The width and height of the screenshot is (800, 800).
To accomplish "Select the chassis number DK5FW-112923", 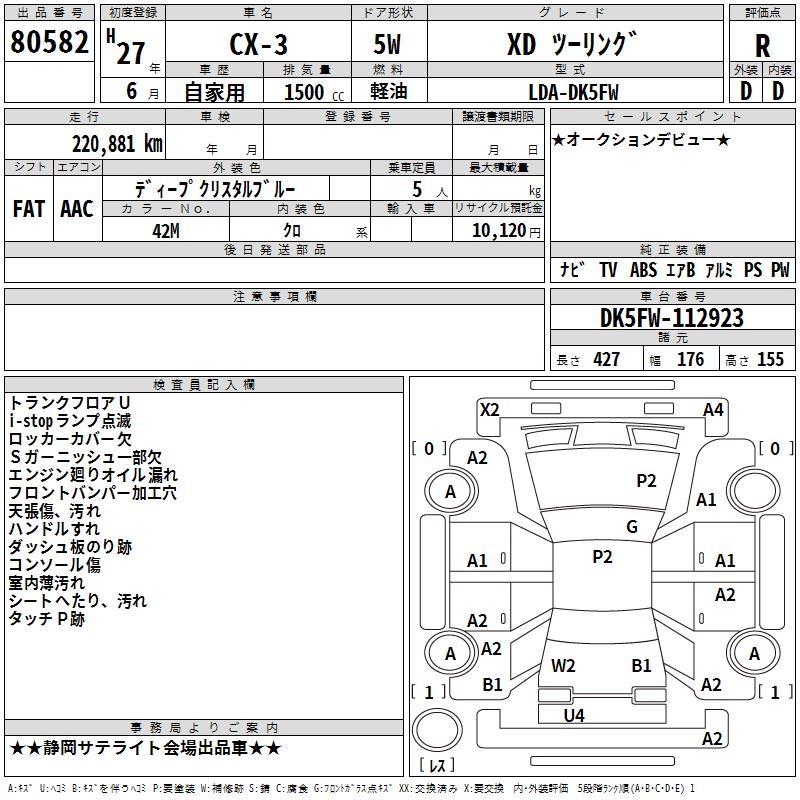I will click(671, 318).
